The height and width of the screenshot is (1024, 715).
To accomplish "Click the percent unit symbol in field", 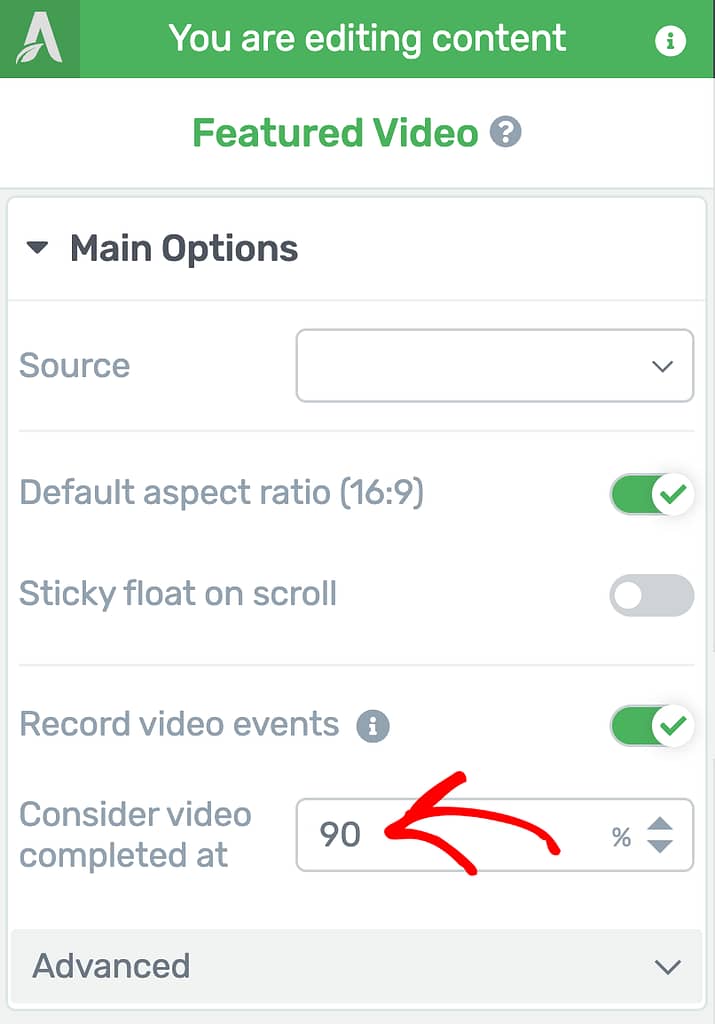I will point(621,837).
